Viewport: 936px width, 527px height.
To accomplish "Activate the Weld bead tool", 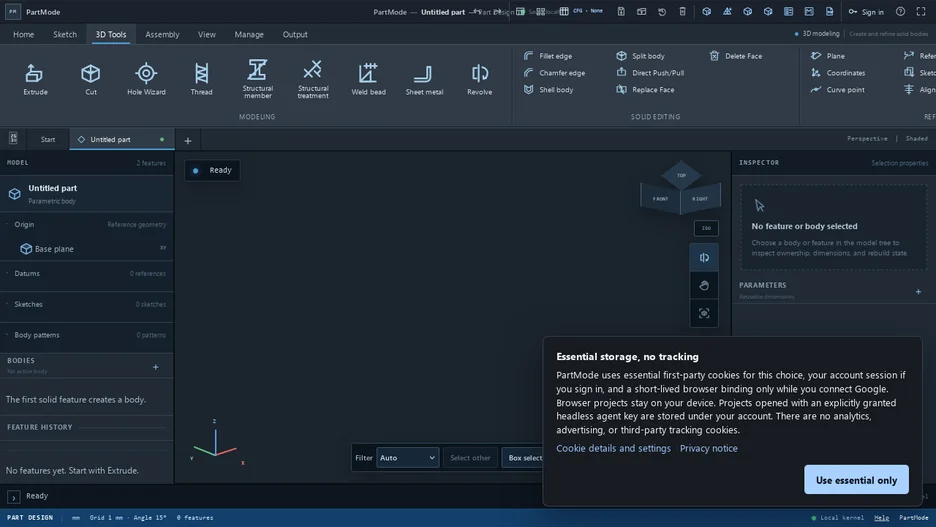I will tap(368, 79).
